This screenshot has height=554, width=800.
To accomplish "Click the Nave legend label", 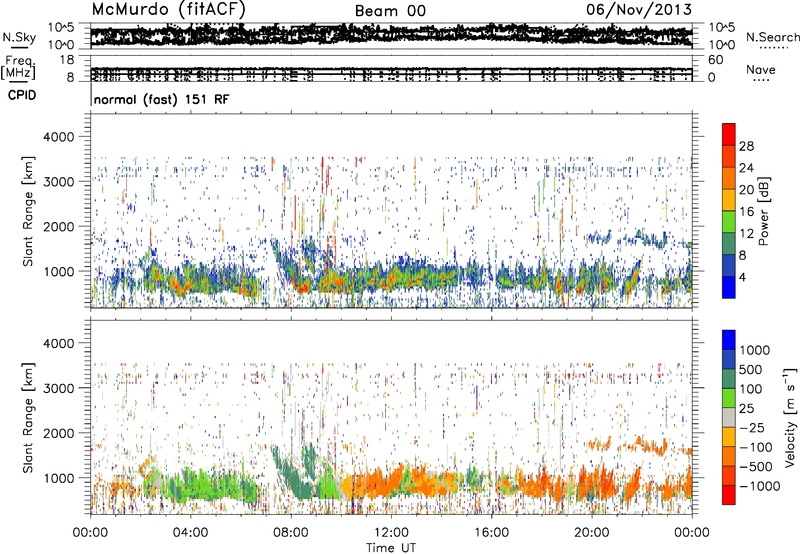I will [761, 69].
